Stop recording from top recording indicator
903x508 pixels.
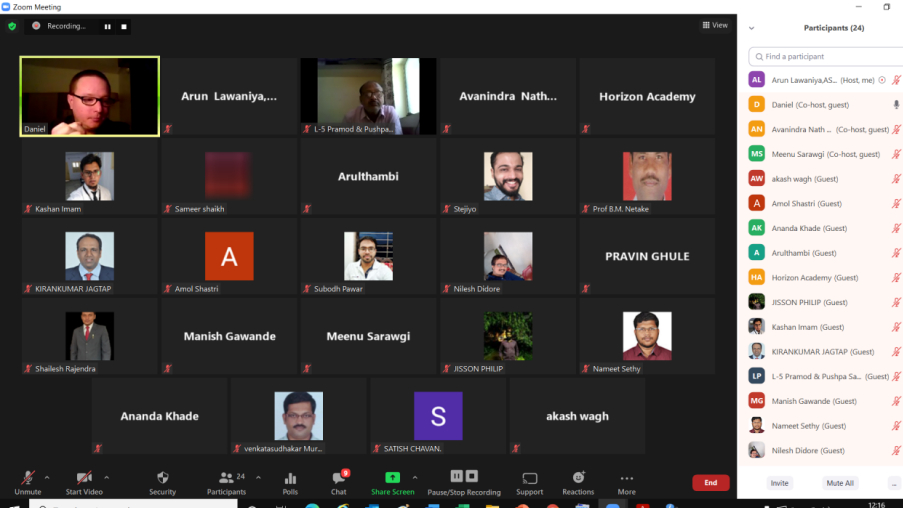(124, 26)
